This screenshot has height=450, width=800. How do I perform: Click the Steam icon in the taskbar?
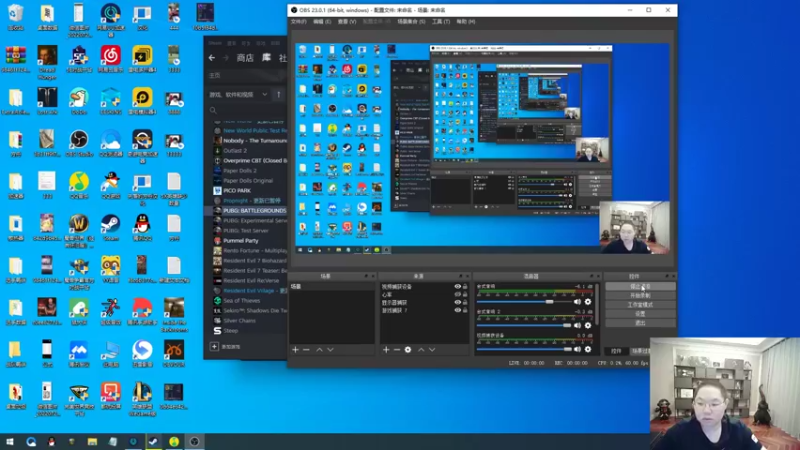tap(153, 441)
